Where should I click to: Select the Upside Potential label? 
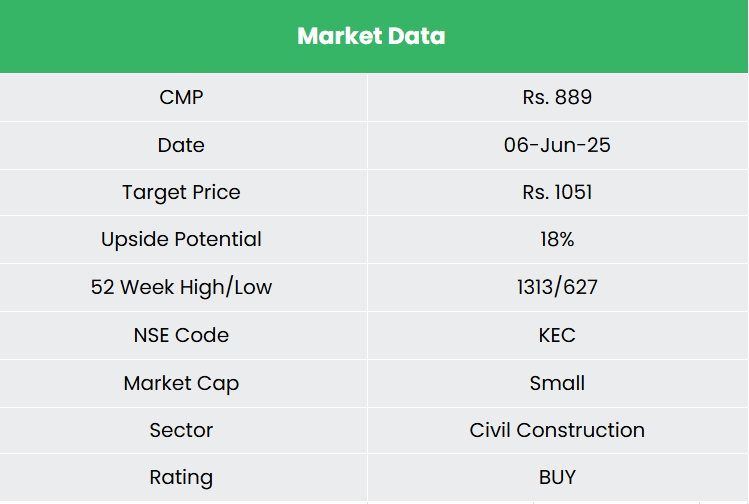coord(181,240)
